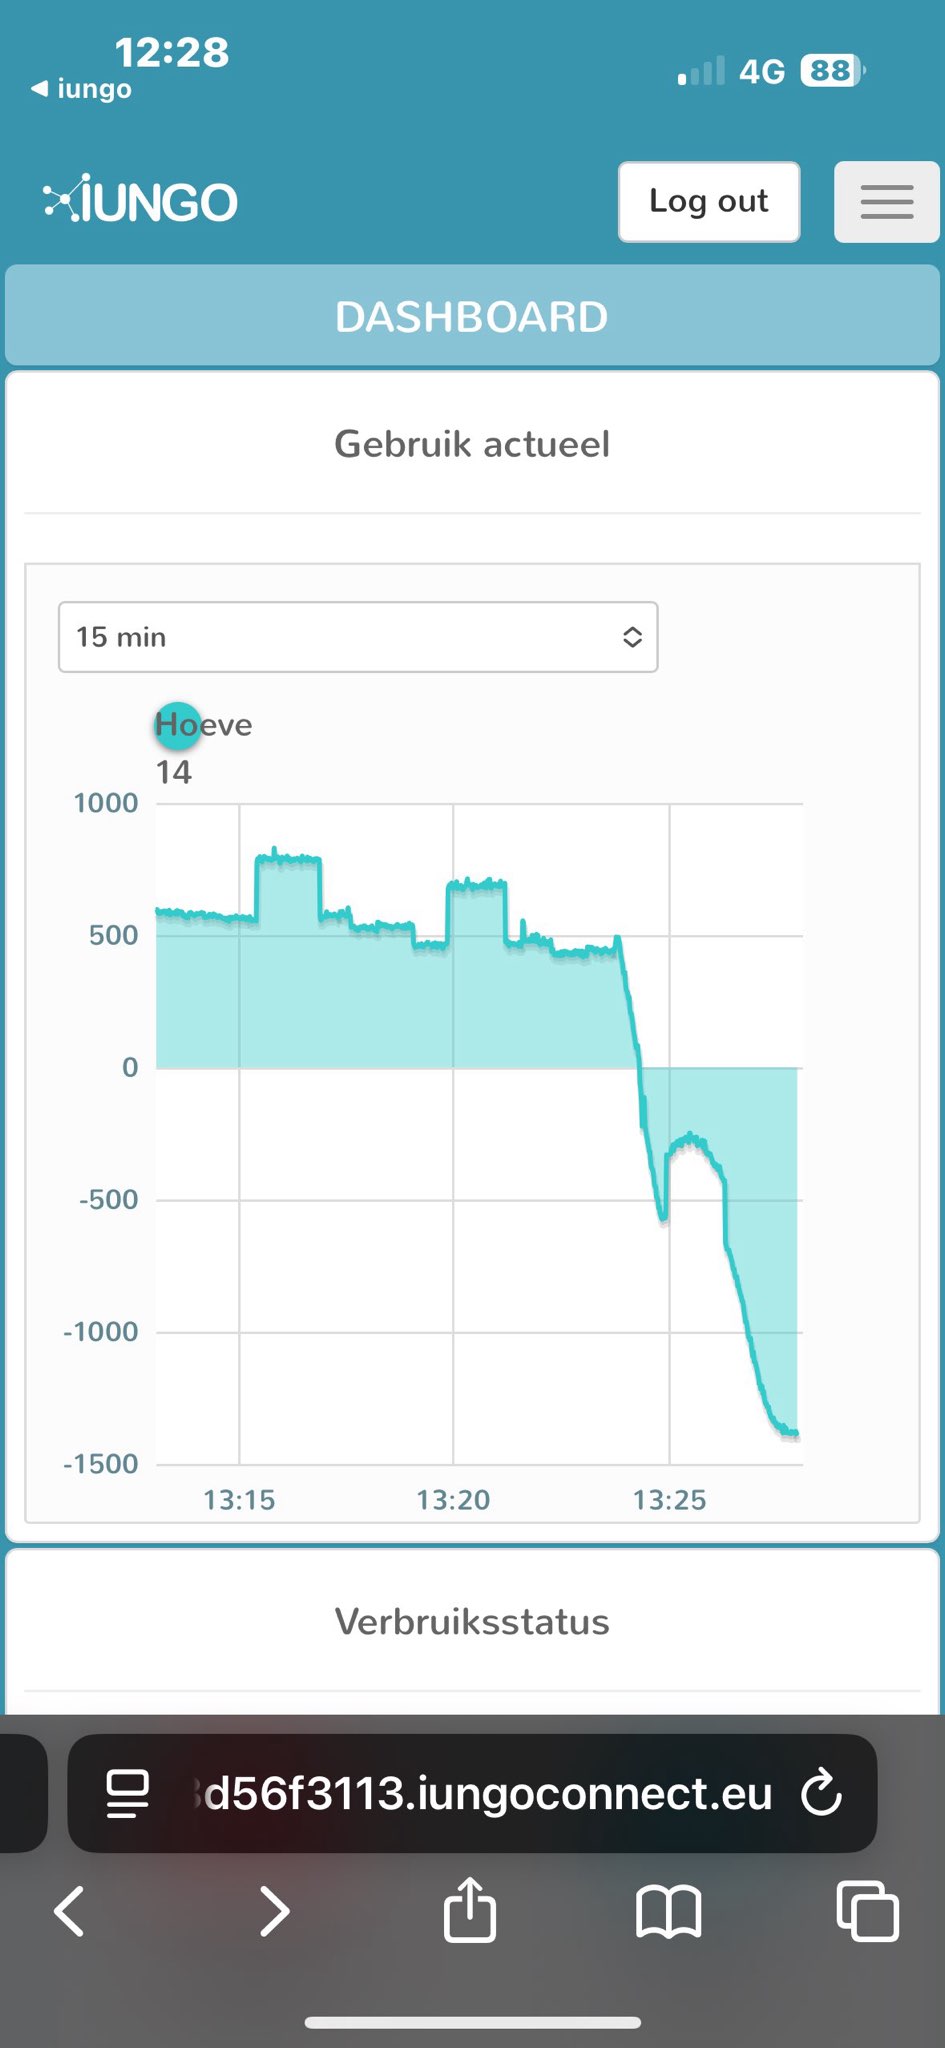Return to the iungo app
Image resolution: width=945 pixels, height=2048 pixels.
(x=82, y=89)
